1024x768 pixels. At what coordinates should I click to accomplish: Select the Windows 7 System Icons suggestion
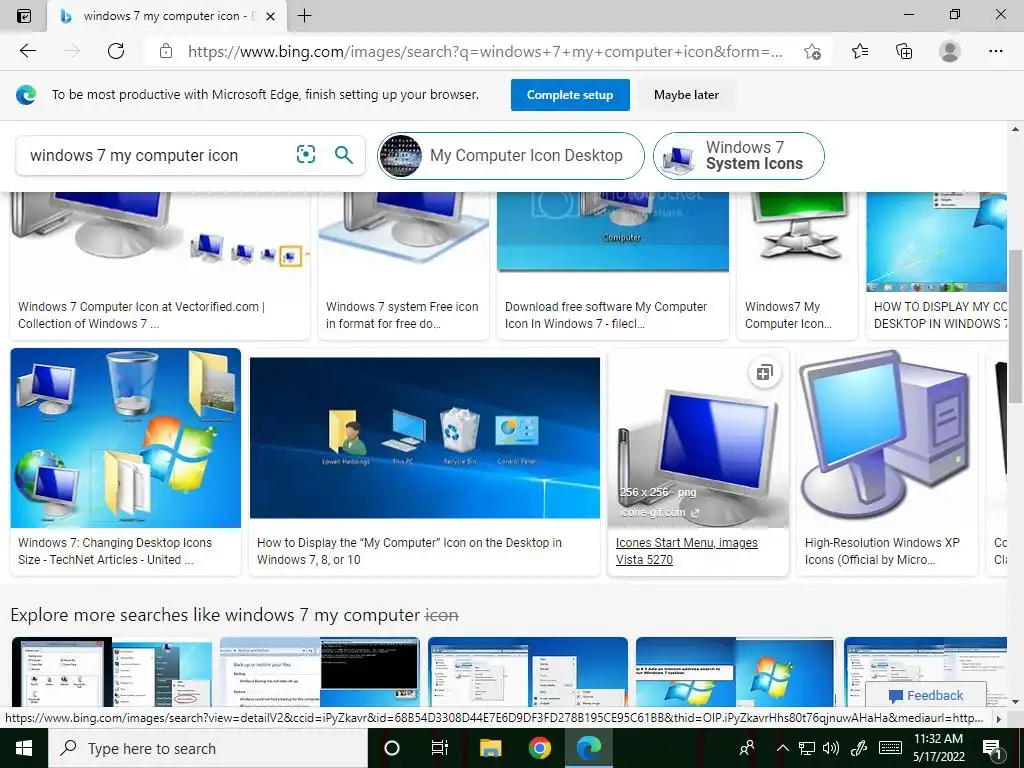click(739, 155)
